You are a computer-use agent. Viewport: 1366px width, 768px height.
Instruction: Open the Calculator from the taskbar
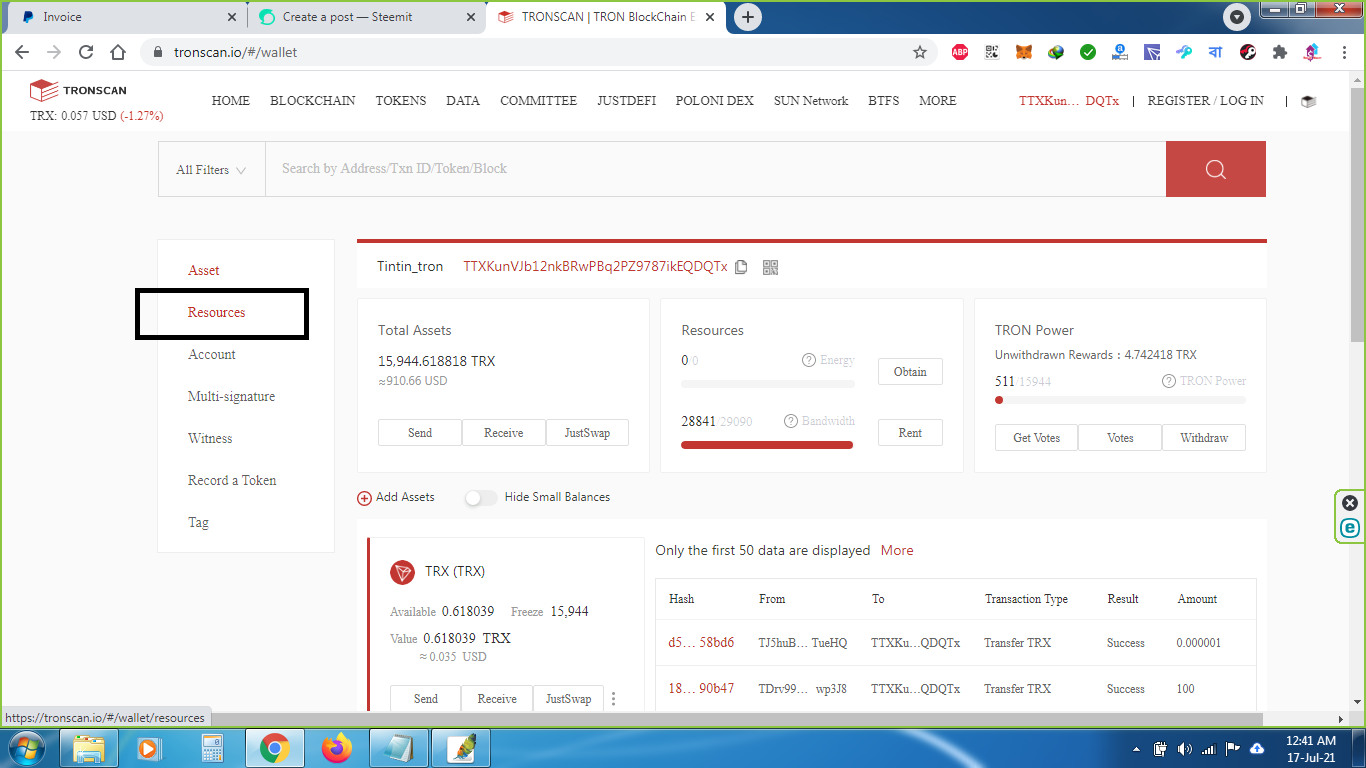pos(212,748)
